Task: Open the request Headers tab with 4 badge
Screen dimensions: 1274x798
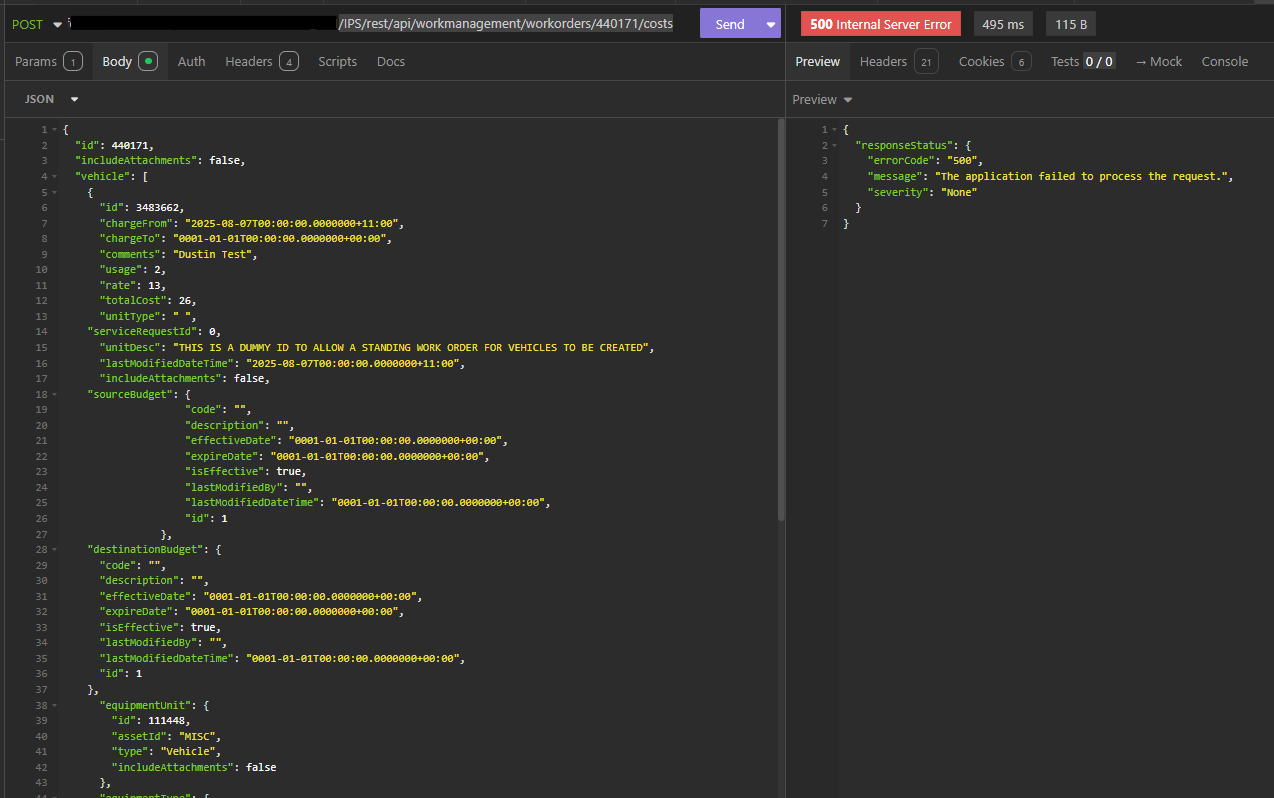Action: click(261, 62)
